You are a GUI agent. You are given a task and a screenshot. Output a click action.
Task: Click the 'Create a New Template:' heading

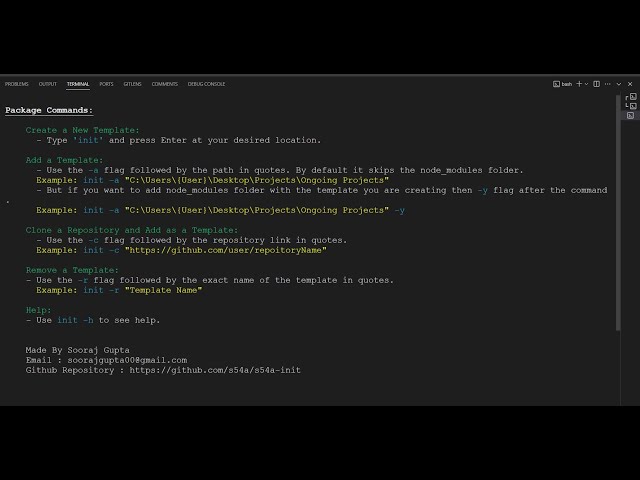82,130
